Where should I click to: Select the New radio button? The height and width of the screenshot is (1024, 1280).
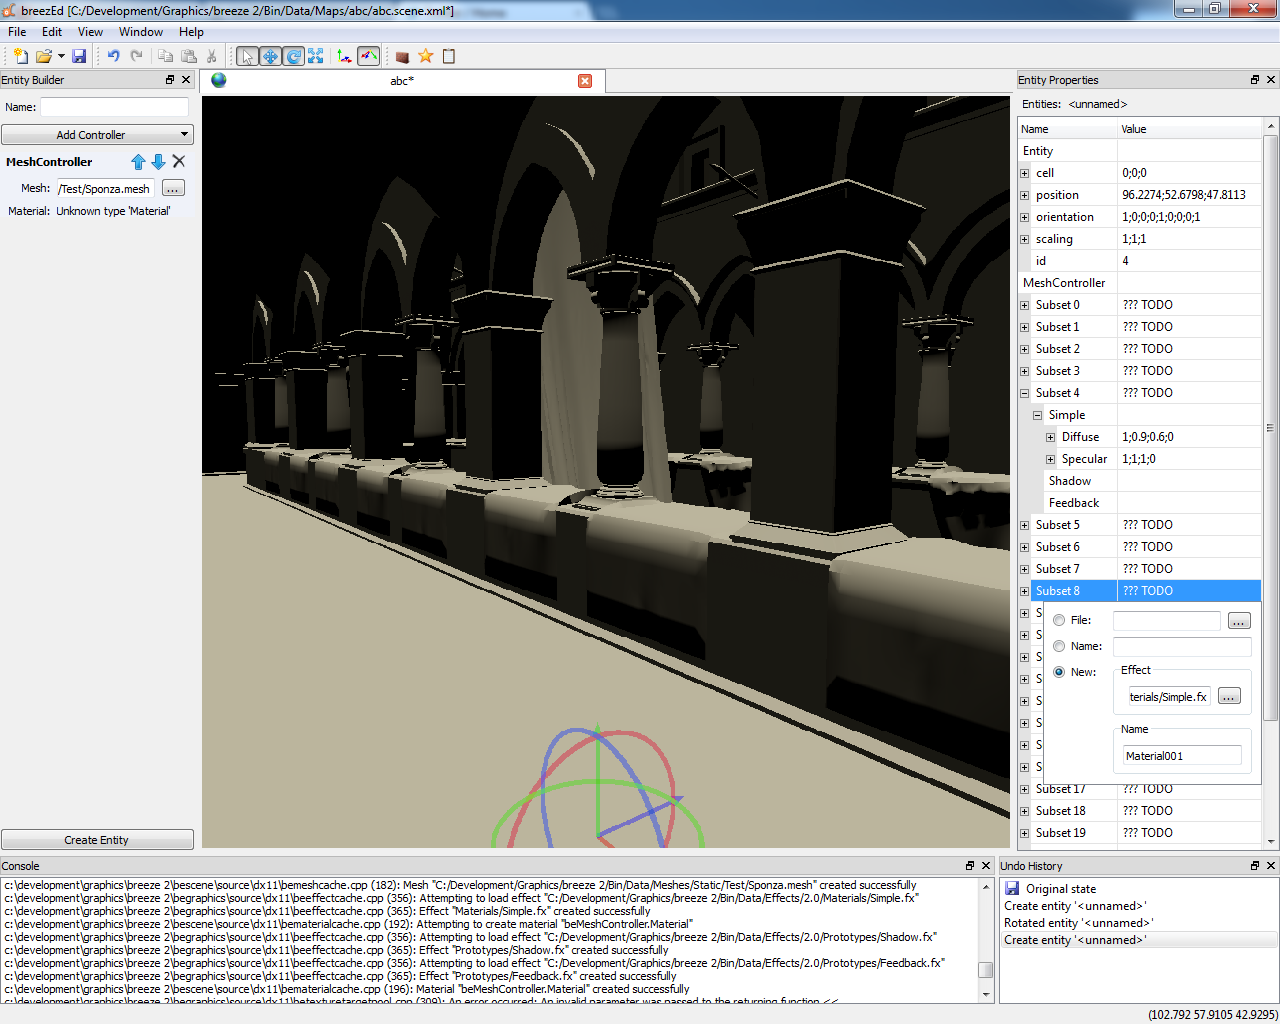[1059, 672]
